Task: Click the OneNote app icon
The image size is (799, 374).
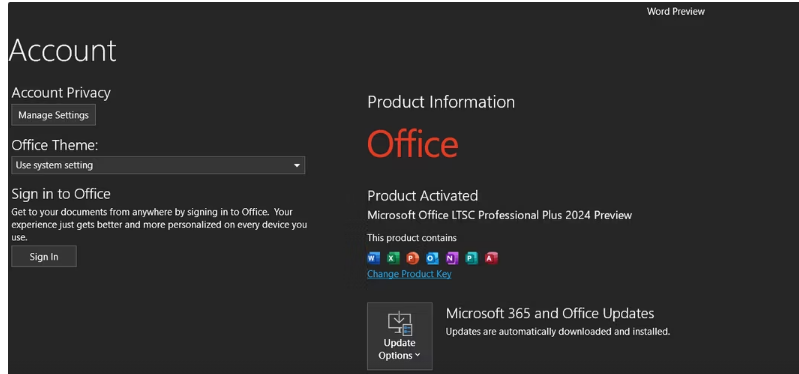Action: point(452,258)
